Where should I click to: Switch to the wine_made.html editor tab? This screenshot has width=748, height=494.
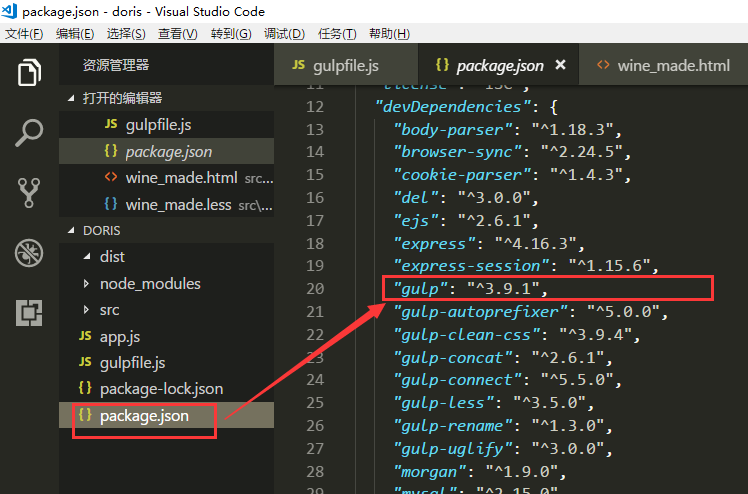click(663, 65)
